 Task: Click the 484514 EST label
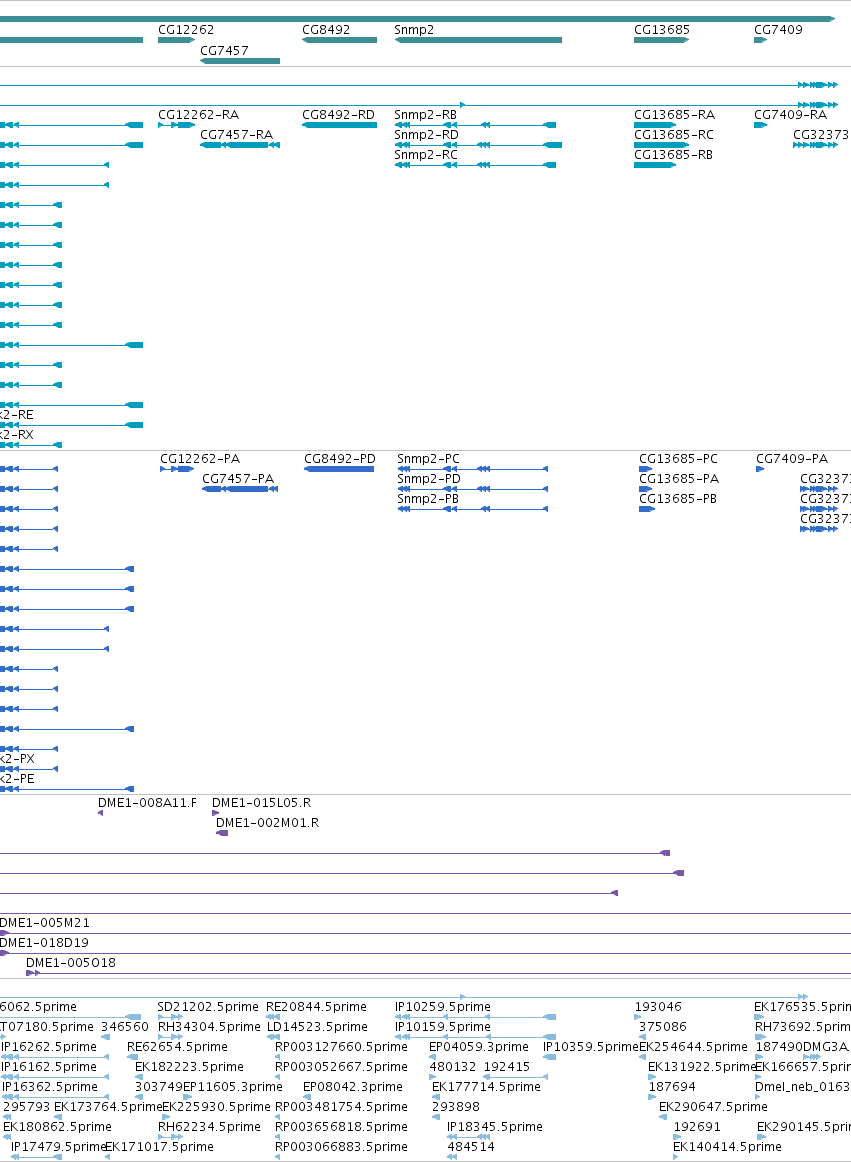tap(471, 1146)
